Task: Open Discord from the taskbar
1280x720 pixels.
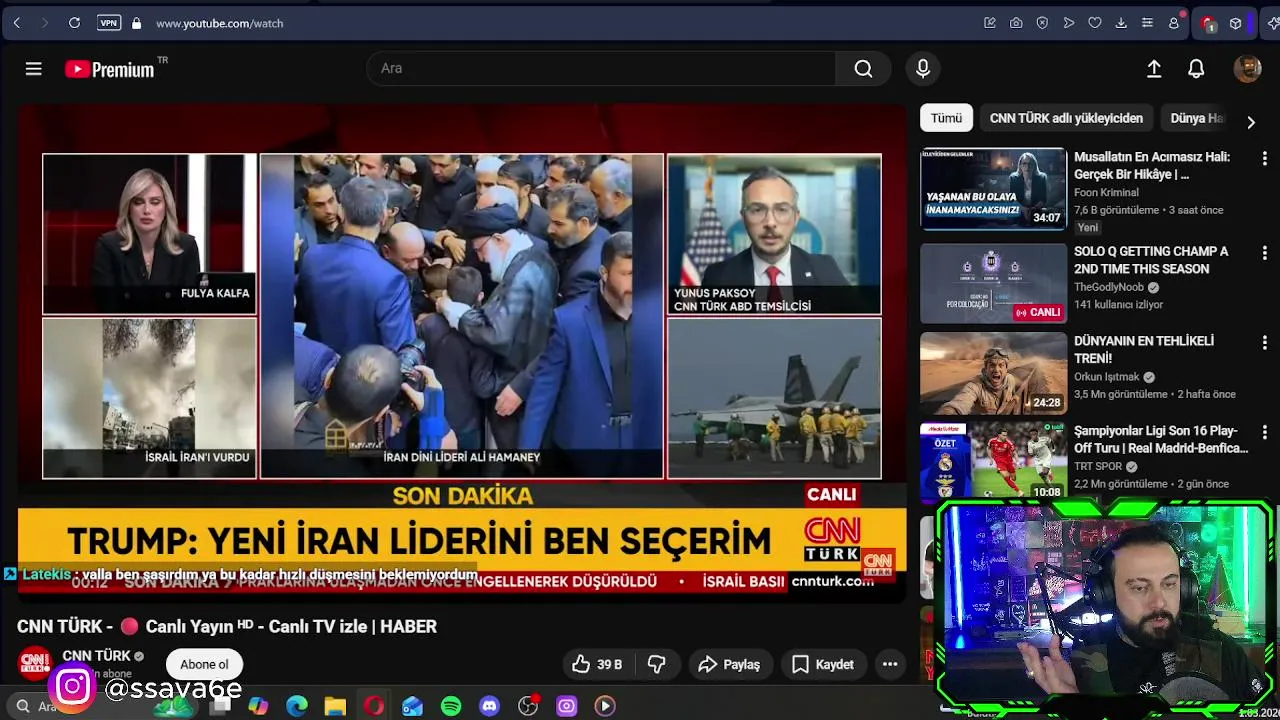Action: [x=489, y=706]
